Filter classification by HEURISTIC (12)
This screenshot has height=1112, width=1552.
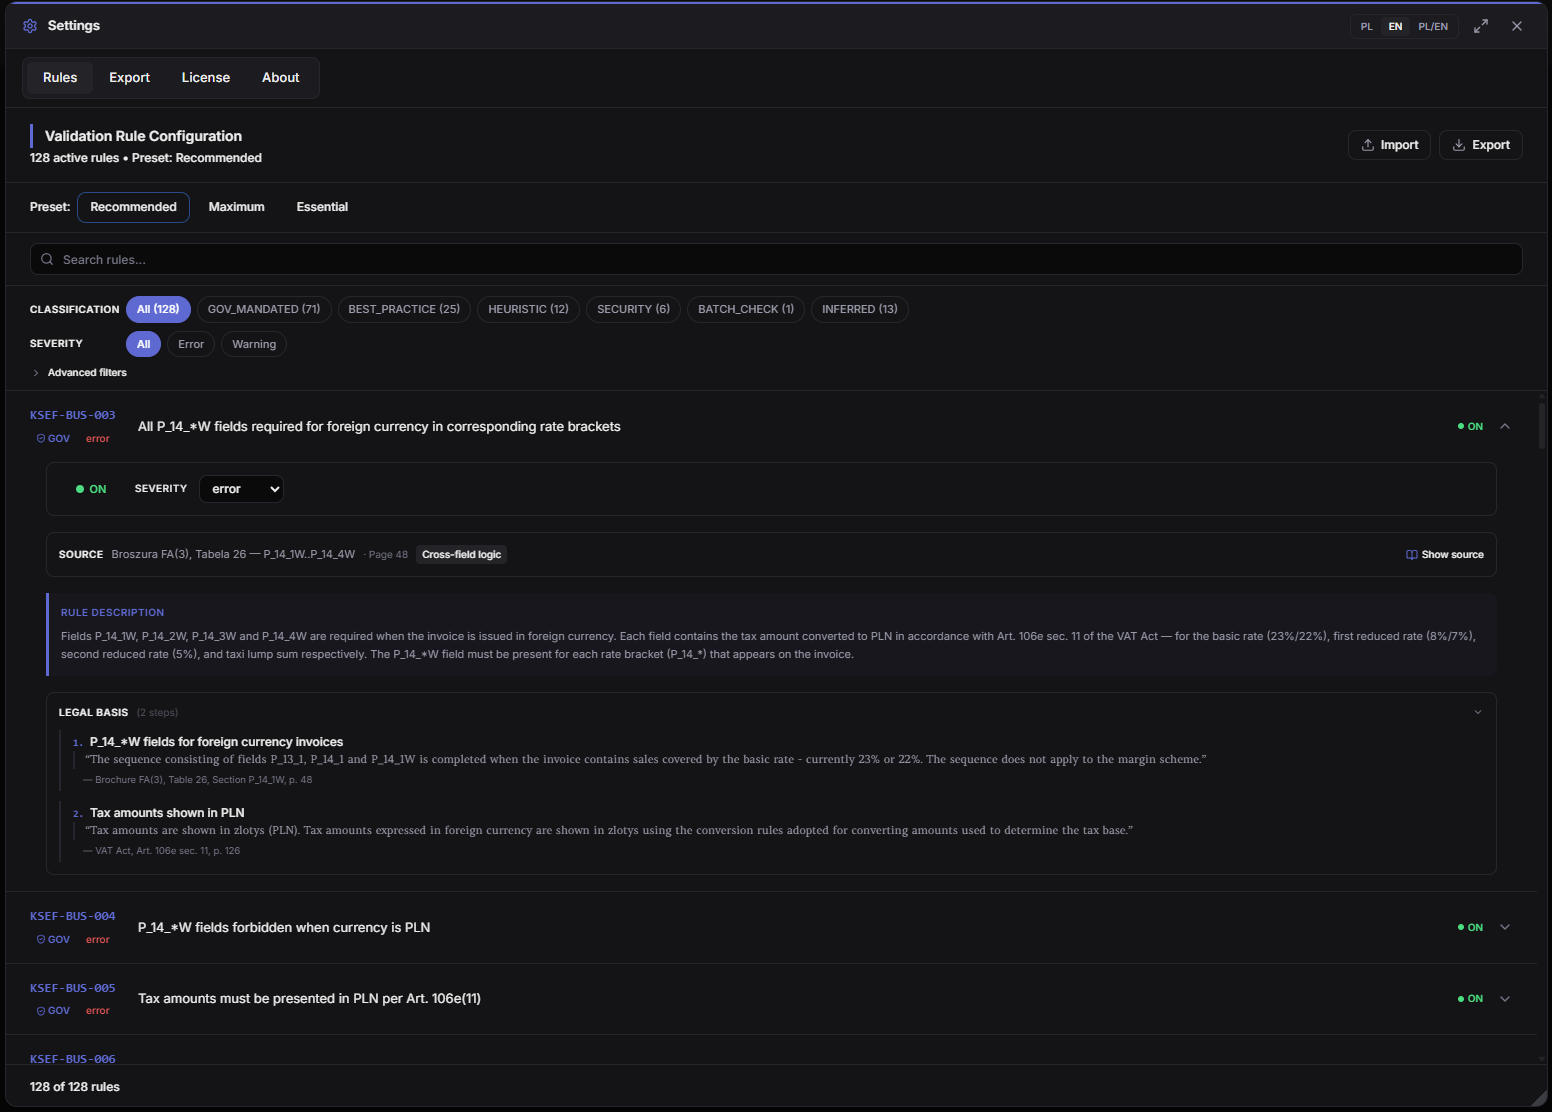click(528, 310)
